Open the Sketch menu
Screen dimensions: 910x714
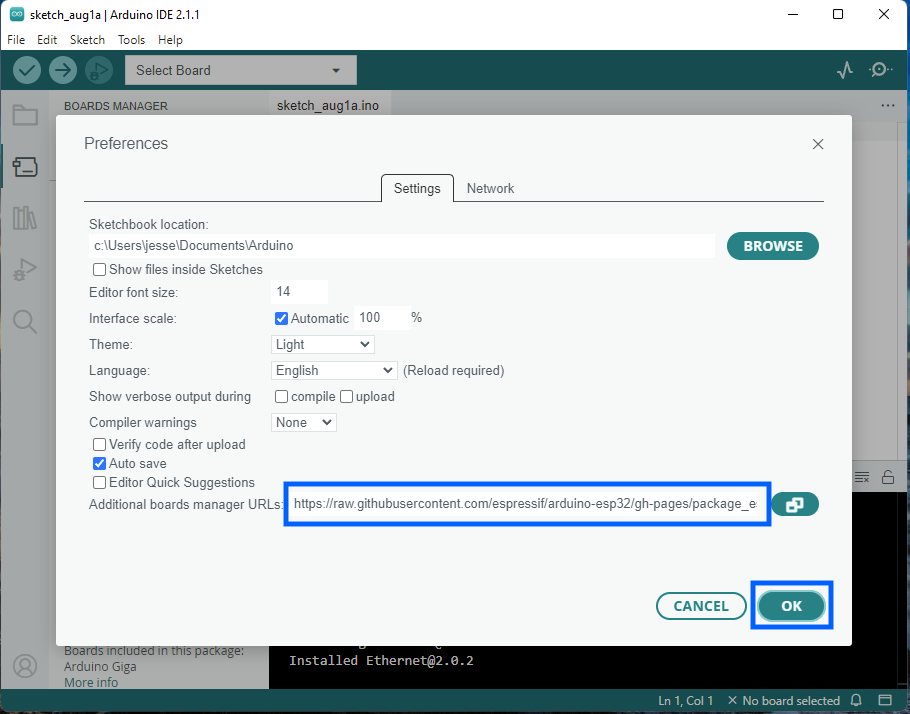pos(87,40)
